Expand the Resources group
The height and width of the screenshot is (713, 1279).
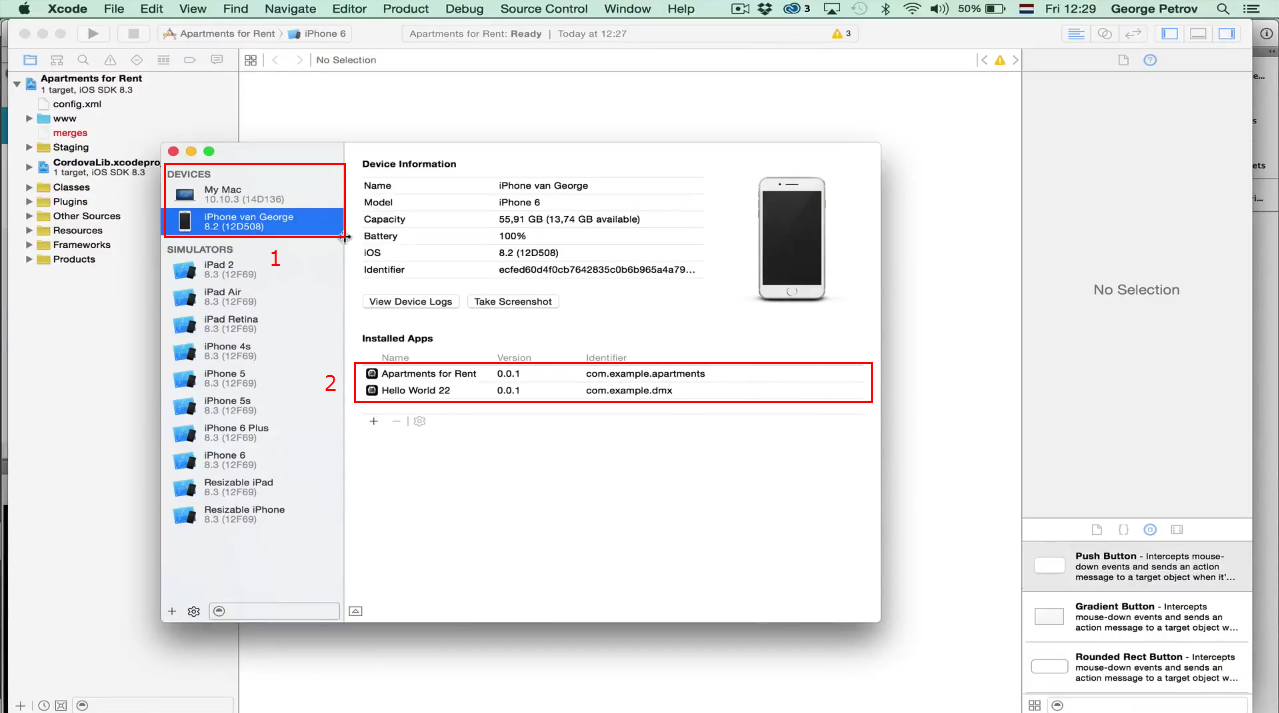(30, 231)
